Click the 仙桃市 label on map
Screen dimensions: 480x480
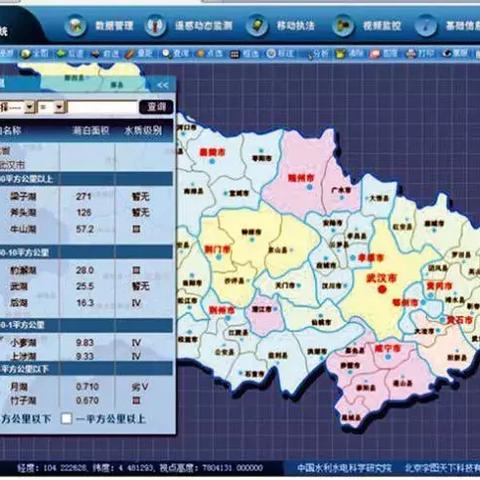tap(321, 322)
